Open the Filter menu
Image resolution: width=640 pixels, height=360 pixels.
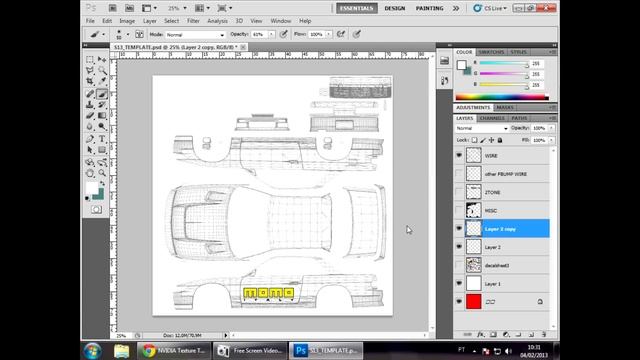point(193,21)
